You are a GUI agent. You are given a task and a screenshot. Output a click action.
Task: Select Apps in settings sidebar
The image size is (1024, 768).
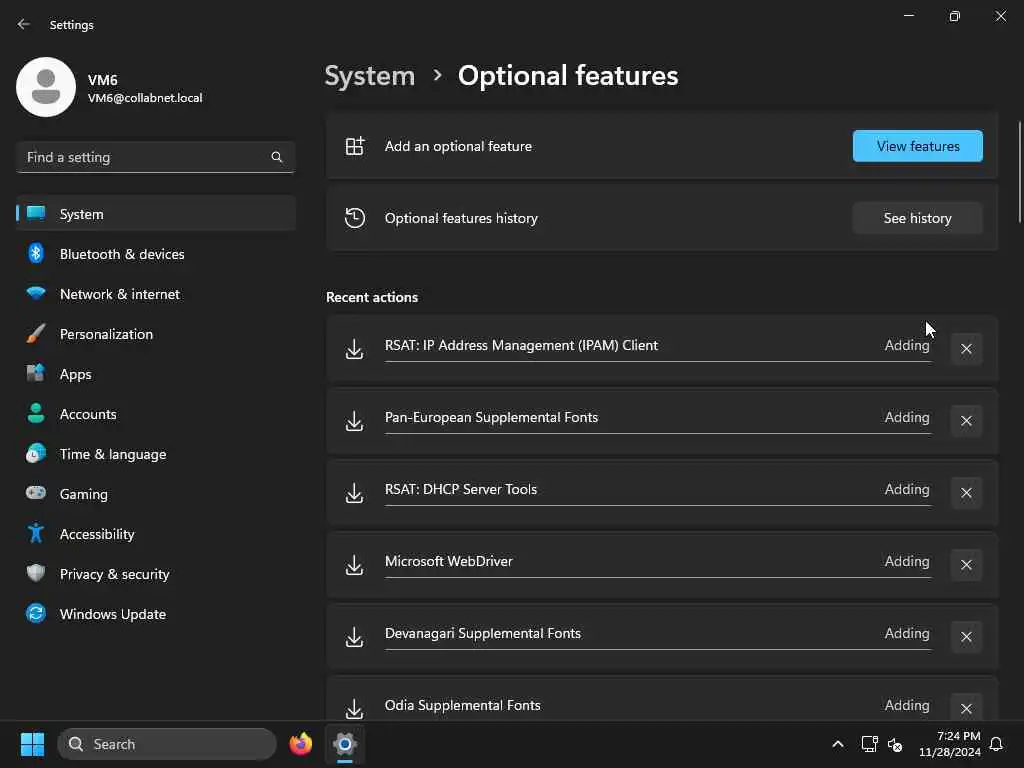(x=75, y=374)
